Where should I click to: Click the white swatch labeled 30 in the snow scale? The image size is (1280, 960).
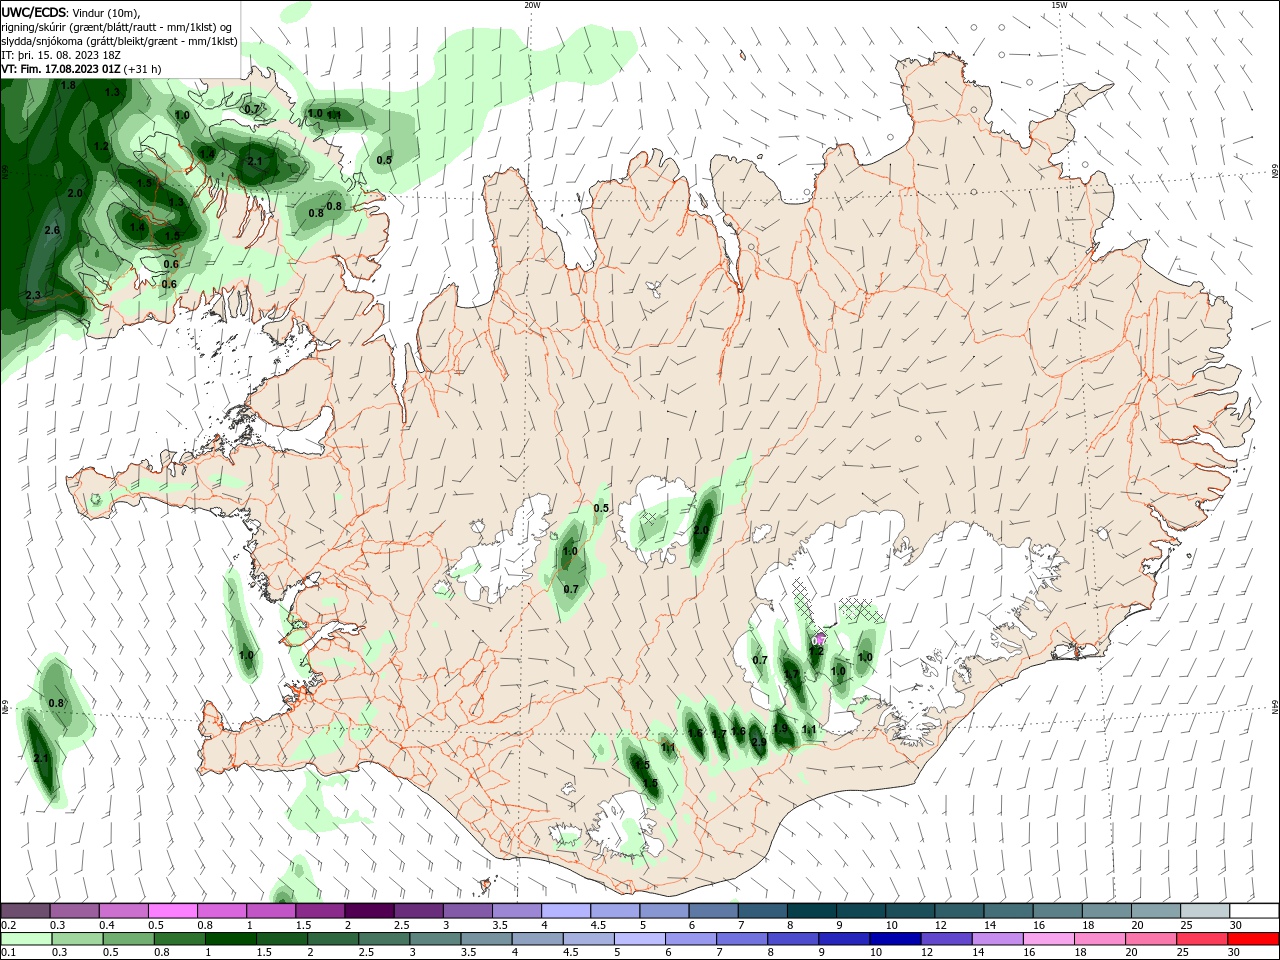pos(1254,911)
